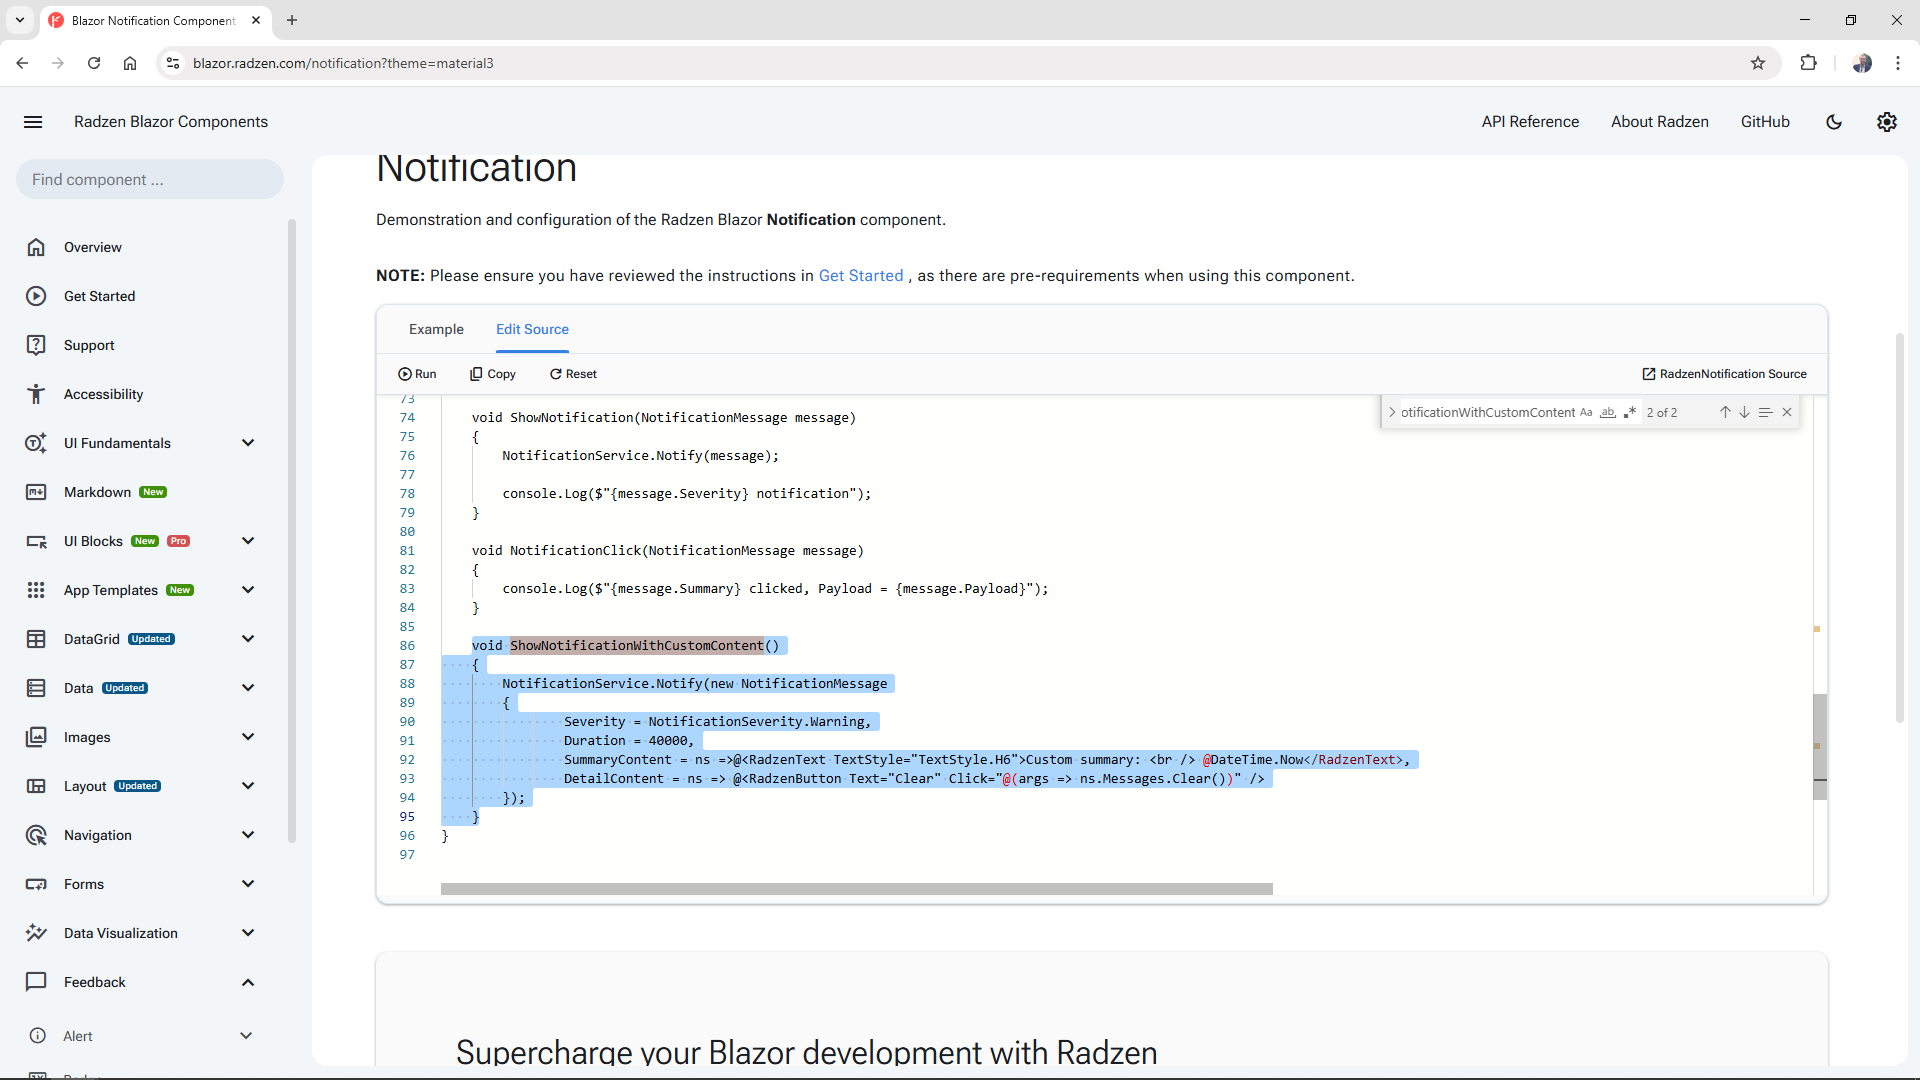Click Navigation icon in sidebar

point(36,835)
